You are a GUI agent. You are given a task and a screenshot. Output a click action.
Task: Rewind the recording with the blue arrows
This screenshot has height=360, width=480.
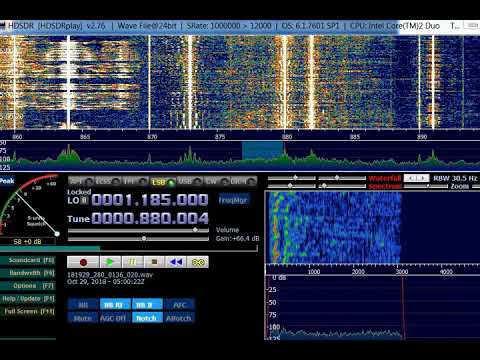click(176, 262)
